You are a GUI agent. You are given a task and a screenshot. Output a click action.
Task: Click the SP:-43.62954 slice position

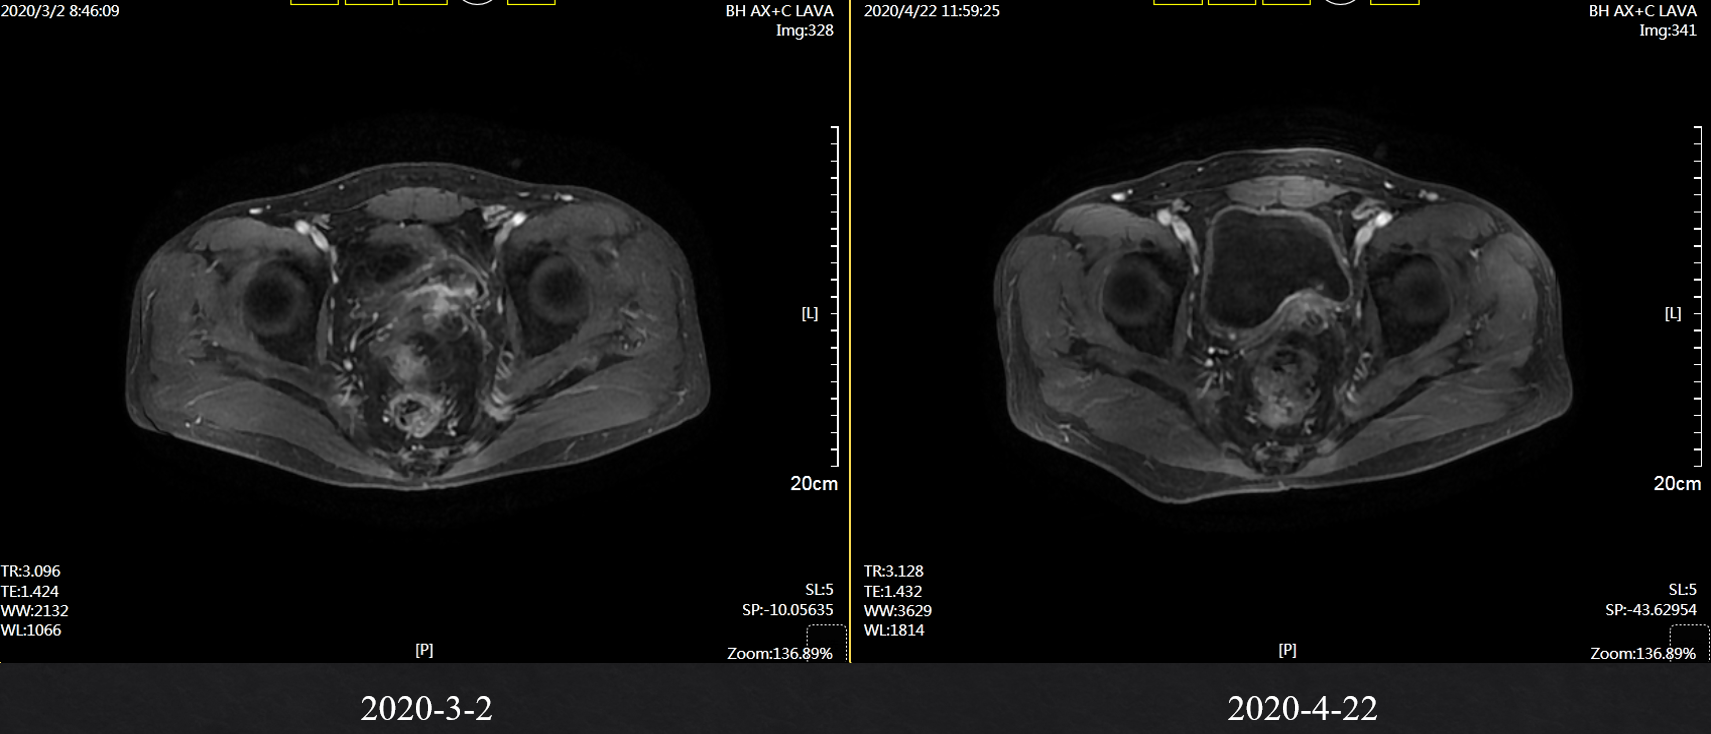pyautogui.click(x=1651, y=609)
